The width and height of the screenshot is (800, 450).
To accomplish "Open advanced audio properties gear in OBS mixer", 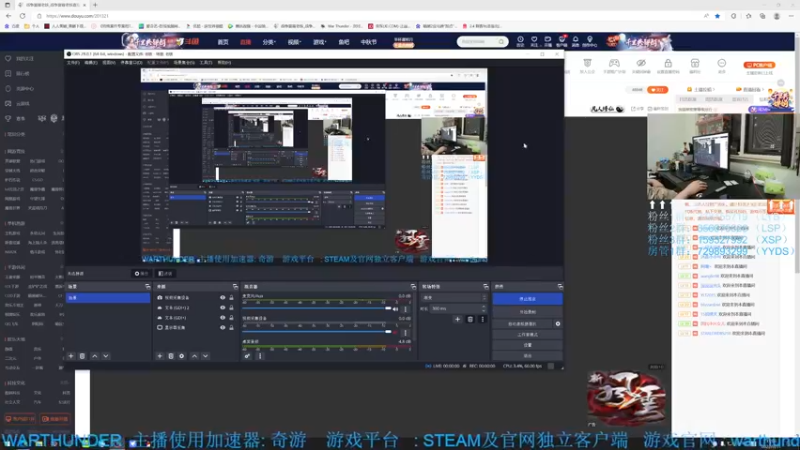I will pyautogui.click(x=247, y=356).
